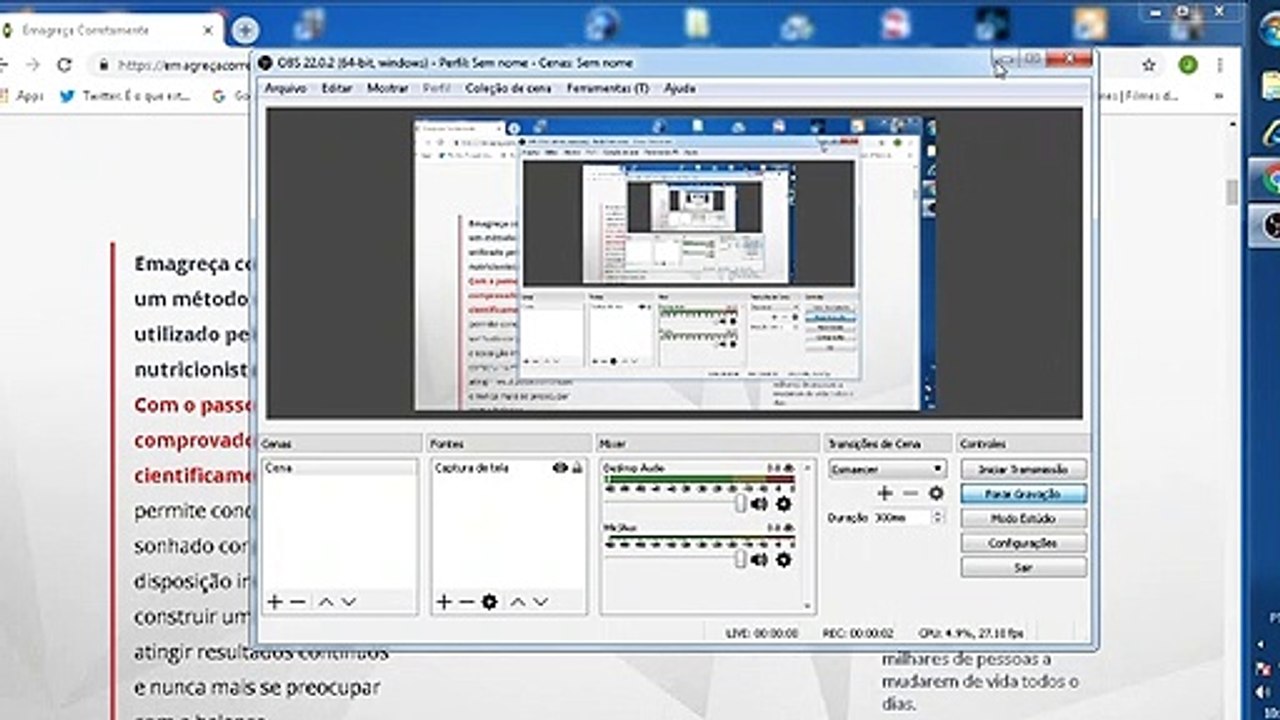Open the Twitter bookmark in the Chrome bookmarks bar
This screenshot has width=1280, height=720.
(x=126, y=97)
